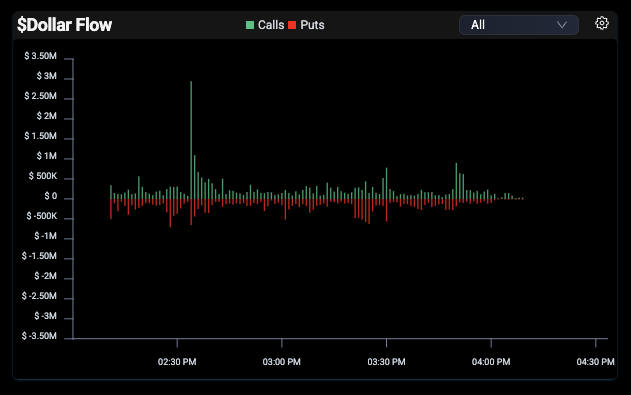Click the $ 3M y-axis label
This screenshot has height=395, width=631.
(x=47, y=76)
